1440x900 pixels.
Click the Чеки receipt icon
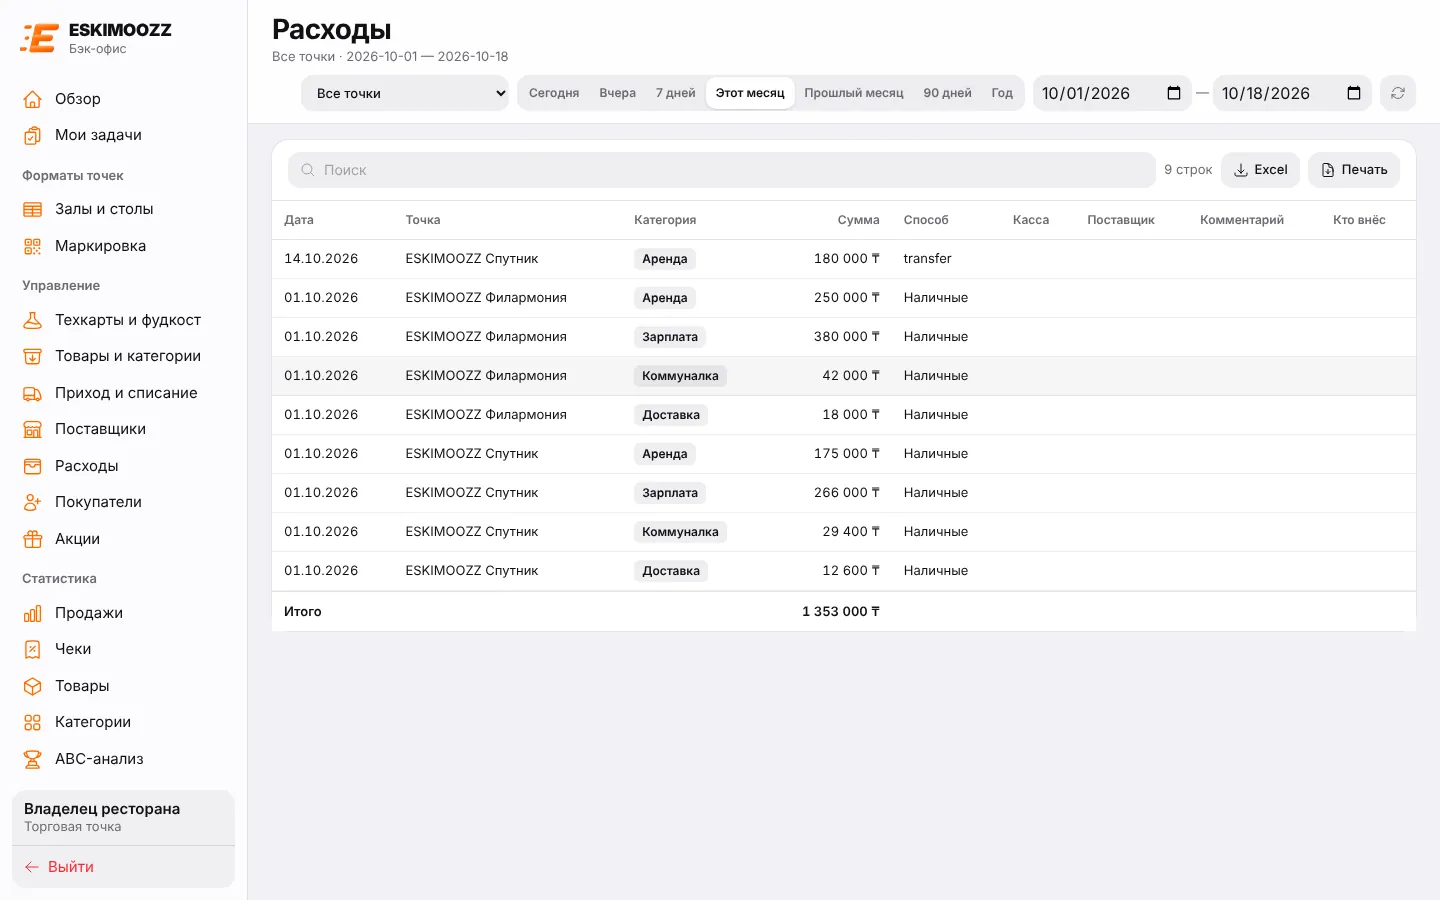point(33,649)
